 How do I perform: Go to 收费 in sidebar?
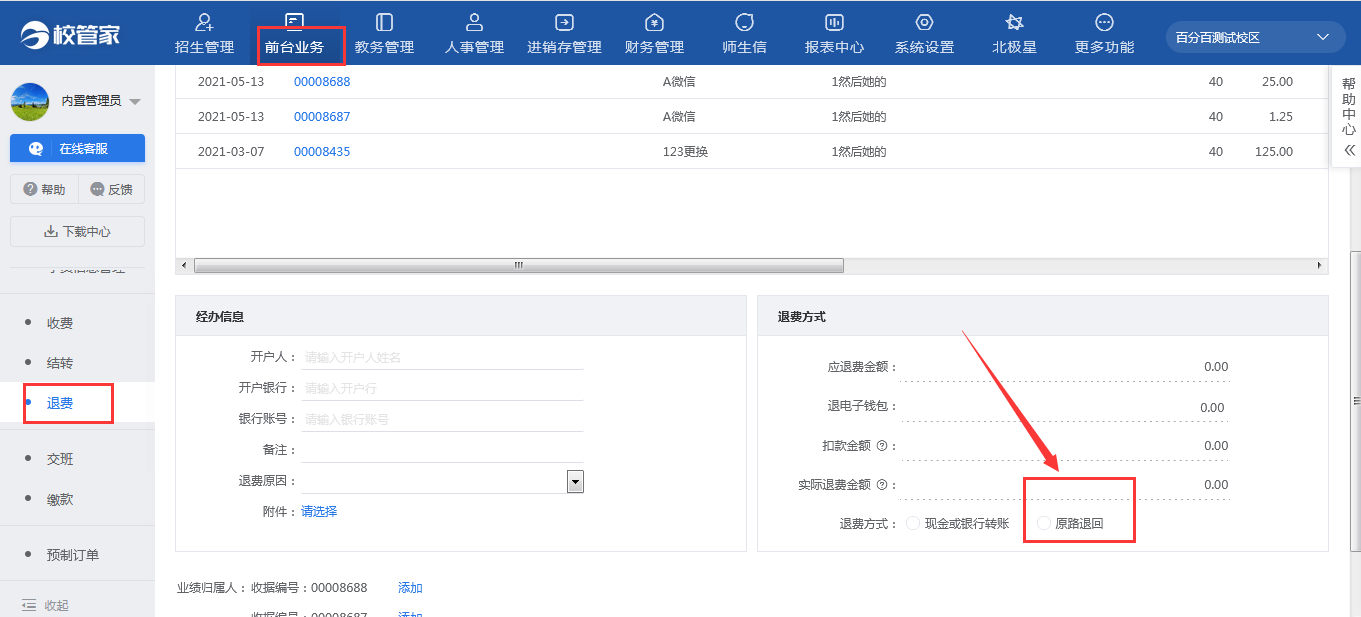60,323
